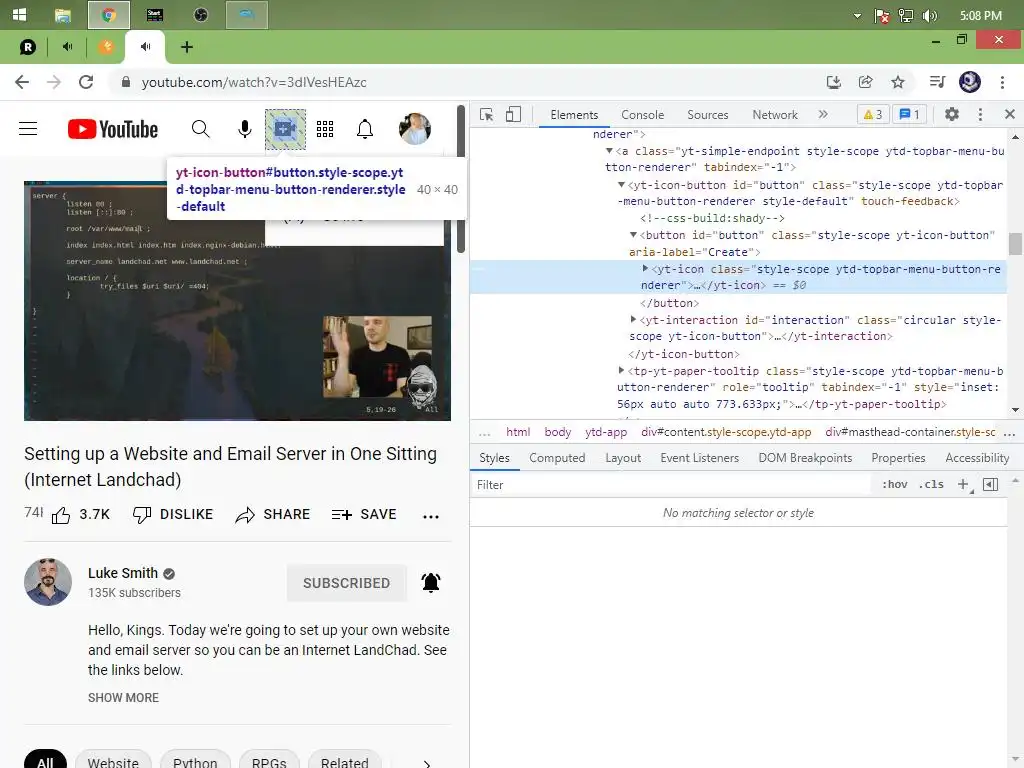Collapse the yt-simple-endpoint anchor node
1024x768 pixels.
click(609, 151)
